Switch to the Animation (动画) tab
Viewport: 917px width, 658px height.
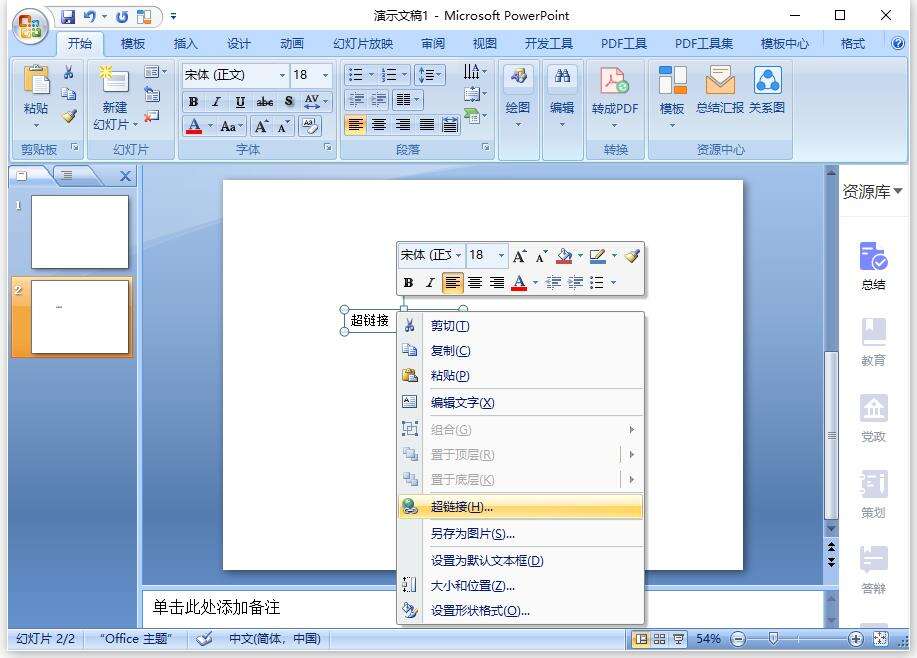point(292,44)
